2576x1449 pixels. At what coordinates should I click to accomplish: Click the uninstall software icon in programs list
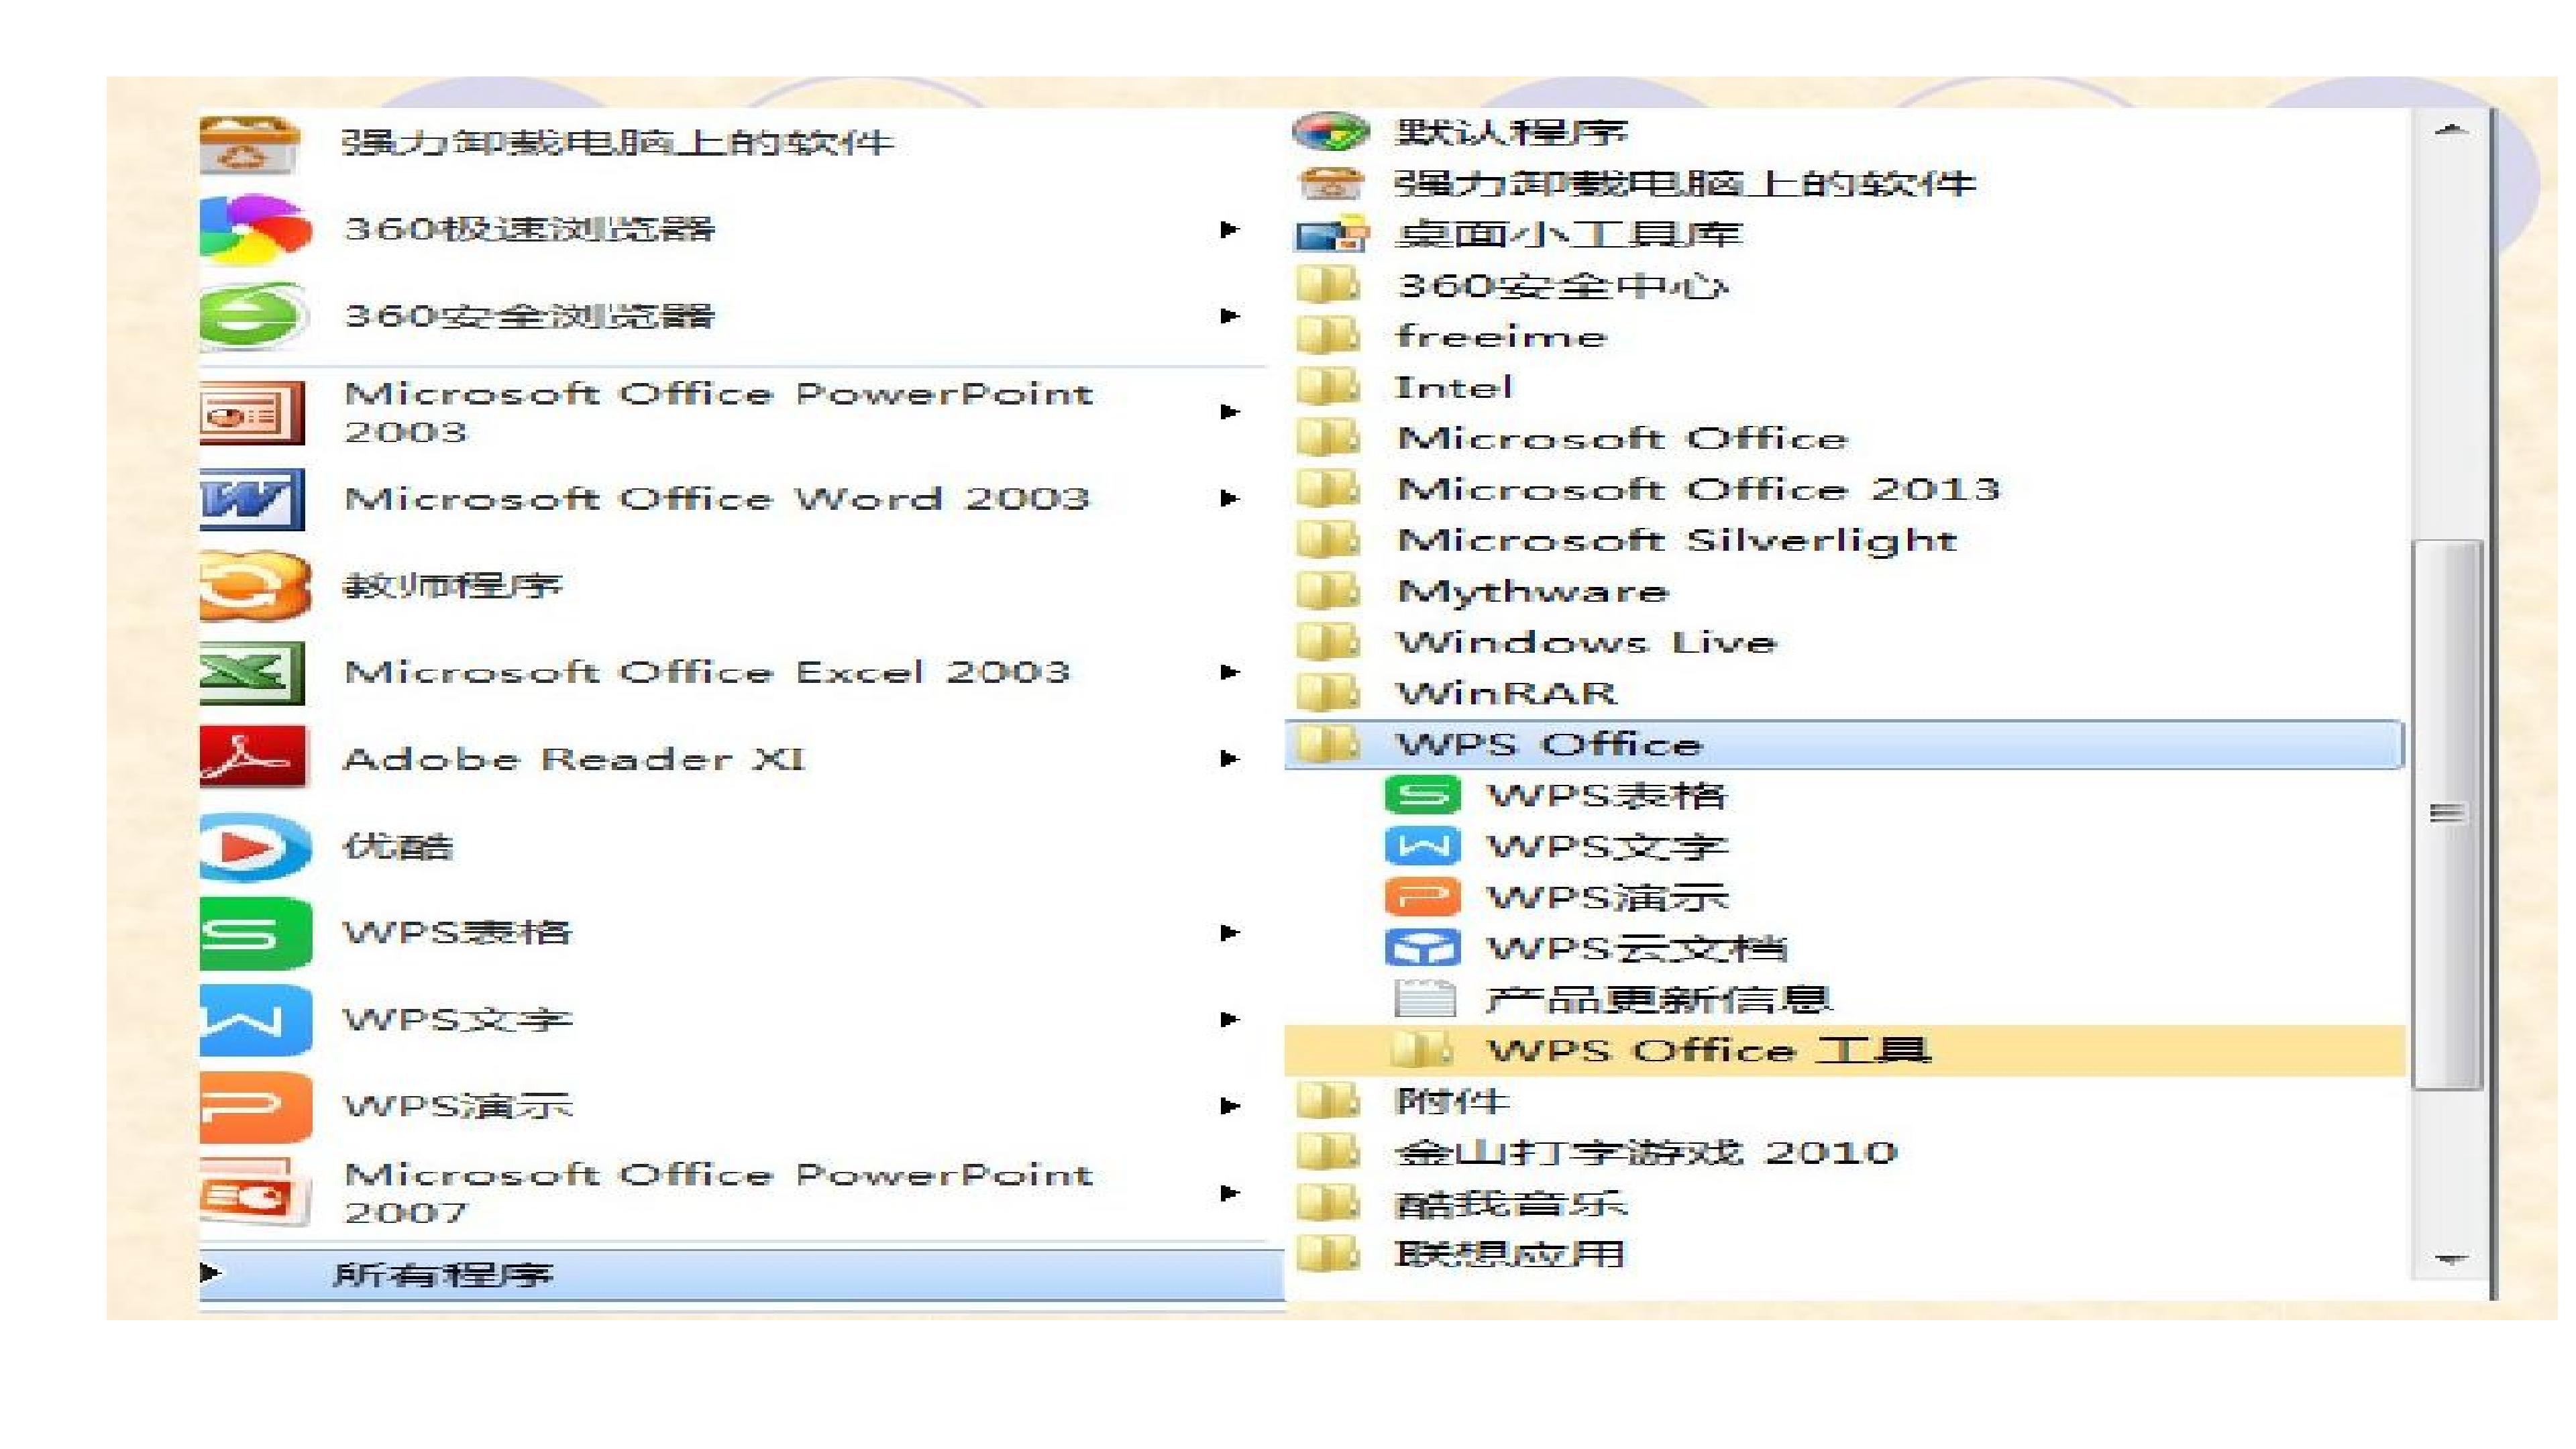[1330, 183]
